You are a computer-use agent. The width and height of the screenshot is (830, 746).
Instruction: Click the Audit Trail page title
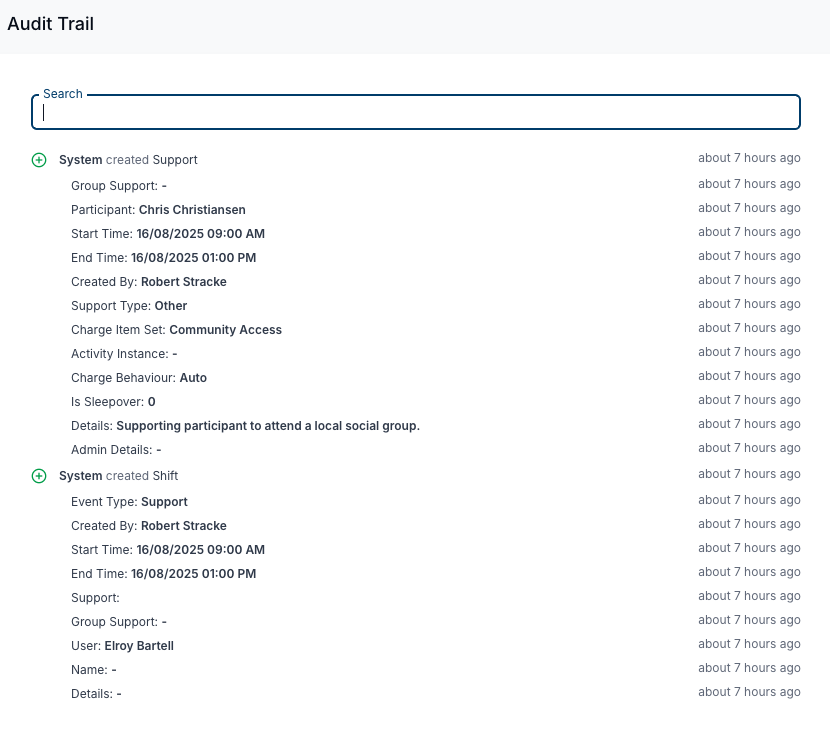click(x=51, y=24)
